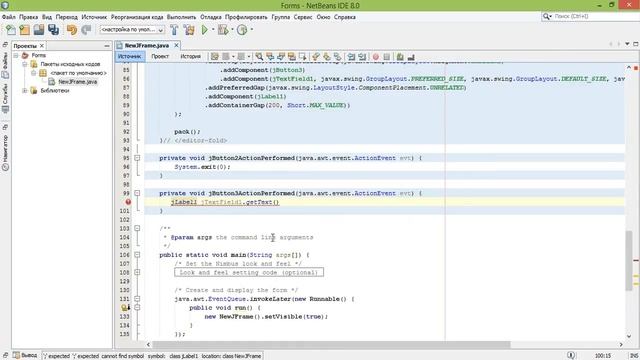640x360 pixels.
Task: Click the New Project toolbar icon
Action: 24,30
